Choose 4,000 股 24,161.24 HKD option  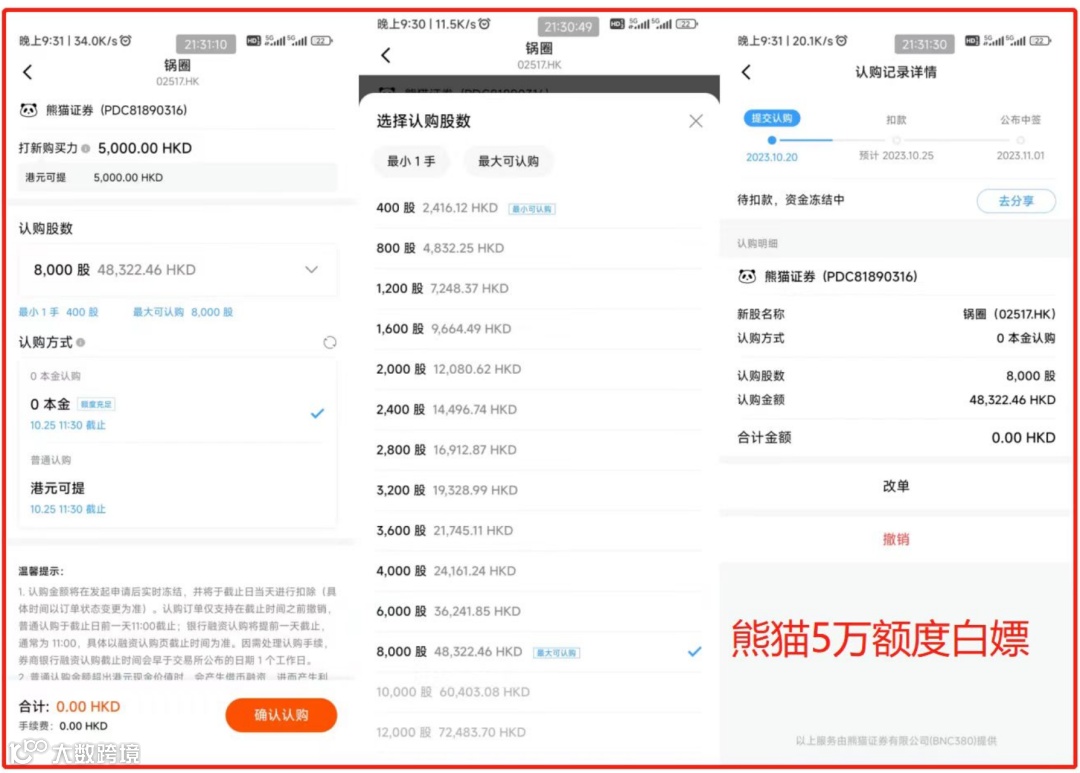click(x=539, y=571)
